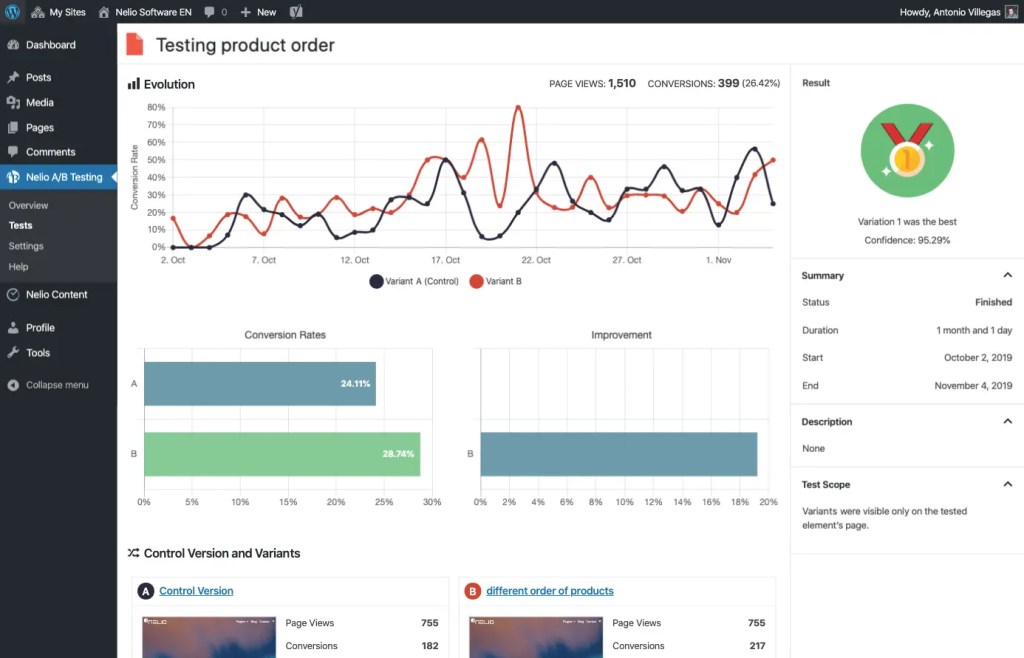Viewport: 1024px width, 658px height.
Task: Click the Collapse menu arrow icon
Action: click(13, 385)
